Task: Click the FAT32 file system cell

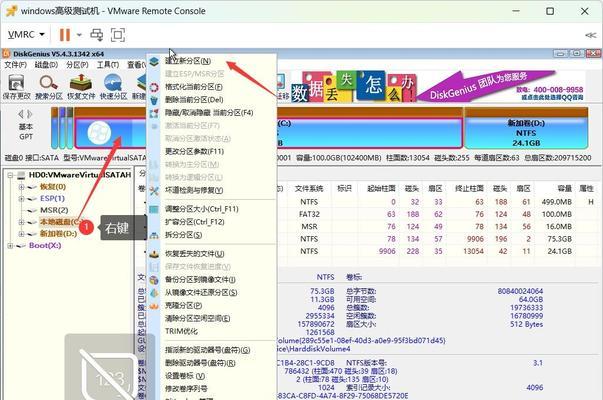Action: 309,214
